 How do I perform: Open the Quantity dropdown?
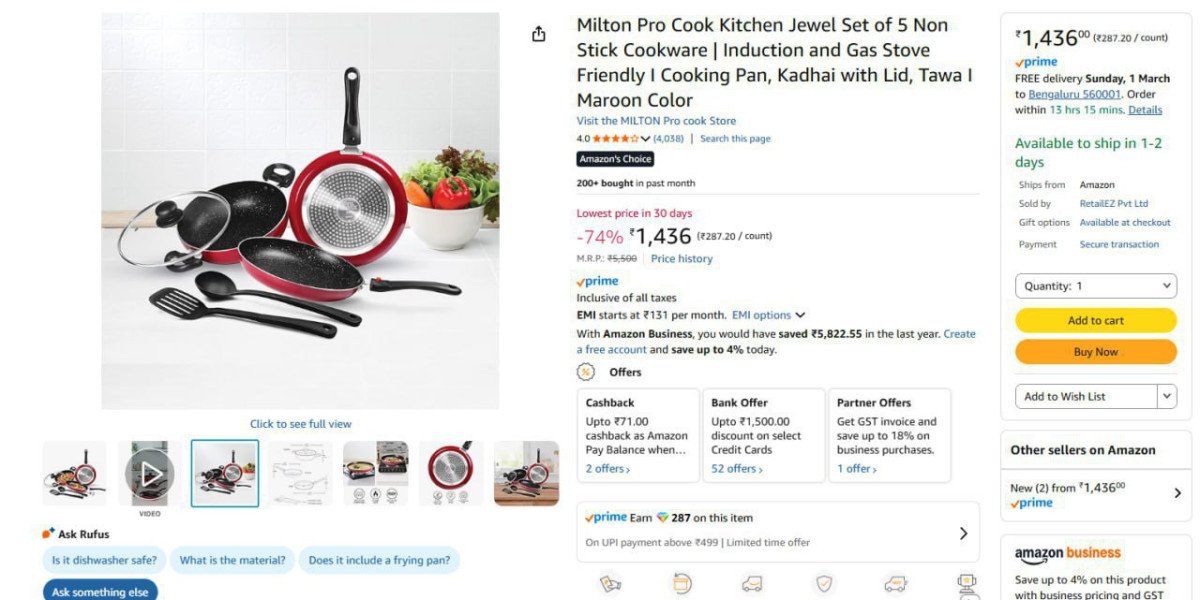coord(1095,286)
